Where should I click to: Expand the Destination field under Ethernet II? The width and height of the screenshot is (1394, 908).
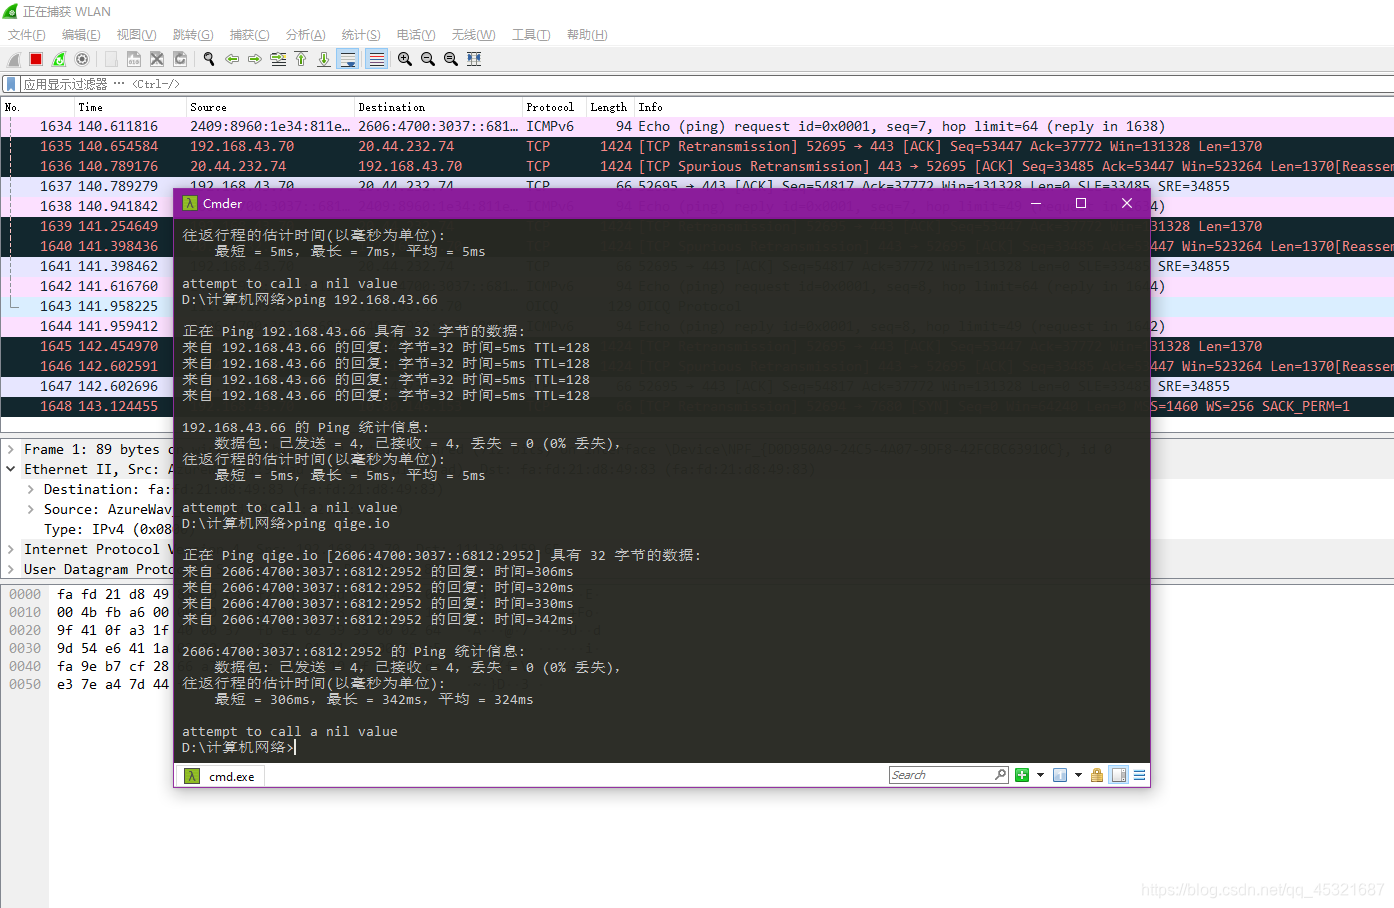click(x=31, y=489)
